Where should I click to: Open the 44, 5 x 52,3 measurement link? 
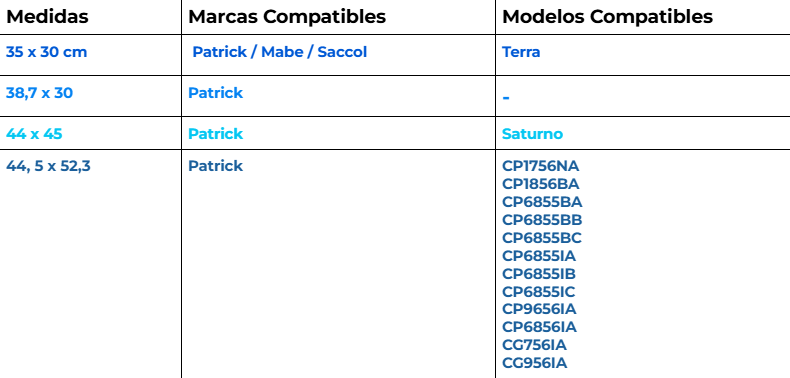(x=48, y=166)
